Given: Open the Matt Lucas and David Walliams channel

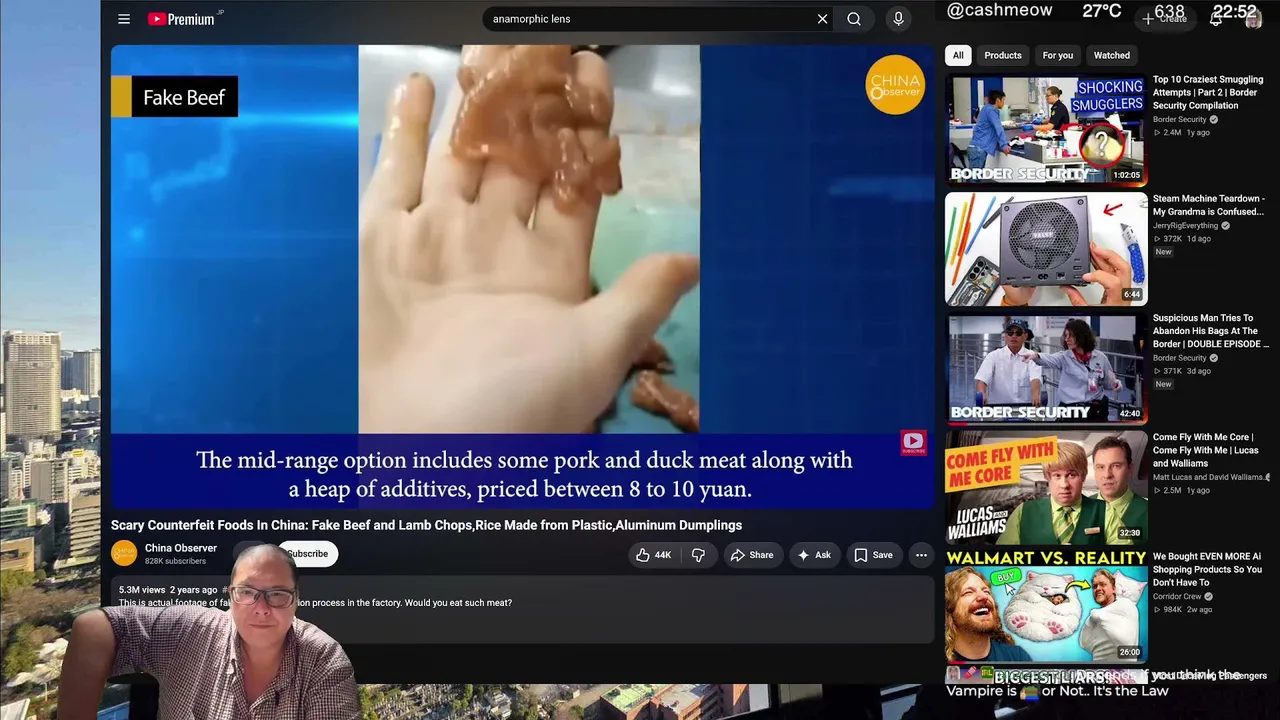Looking at the screenshot, I should (1208, 477).
